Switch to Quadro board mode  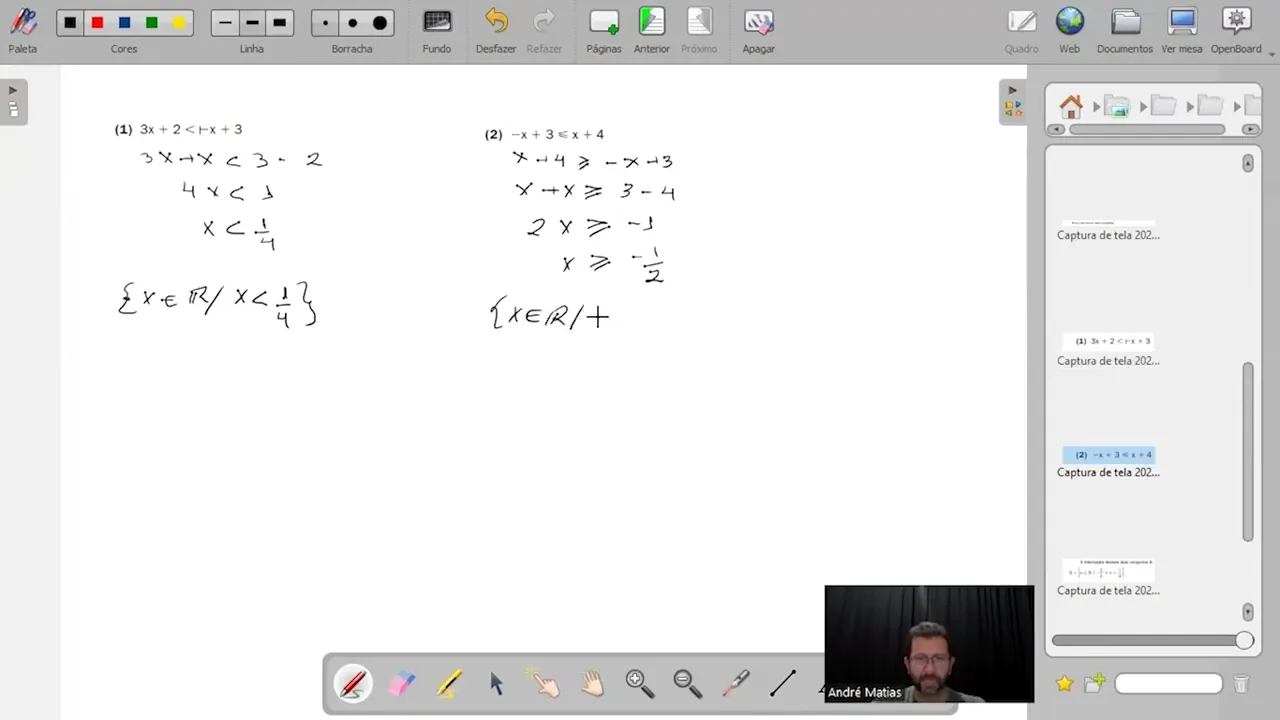point(1022,30)
